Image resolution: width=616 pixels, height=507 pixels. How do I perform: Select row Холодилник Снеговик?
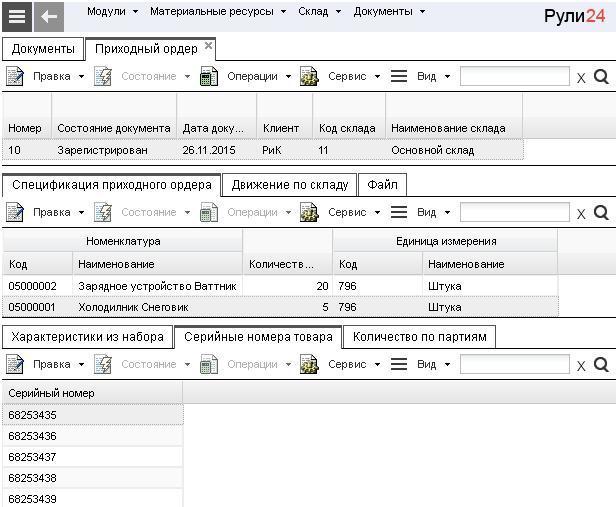click(280, 307)
